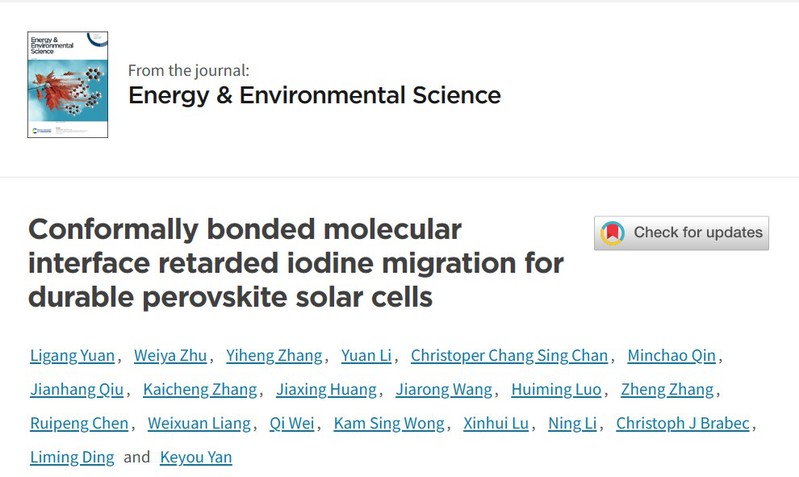Screen dimensions: 799x477
Task: Select author Jianhang Qiu
Action: [73, 390]
